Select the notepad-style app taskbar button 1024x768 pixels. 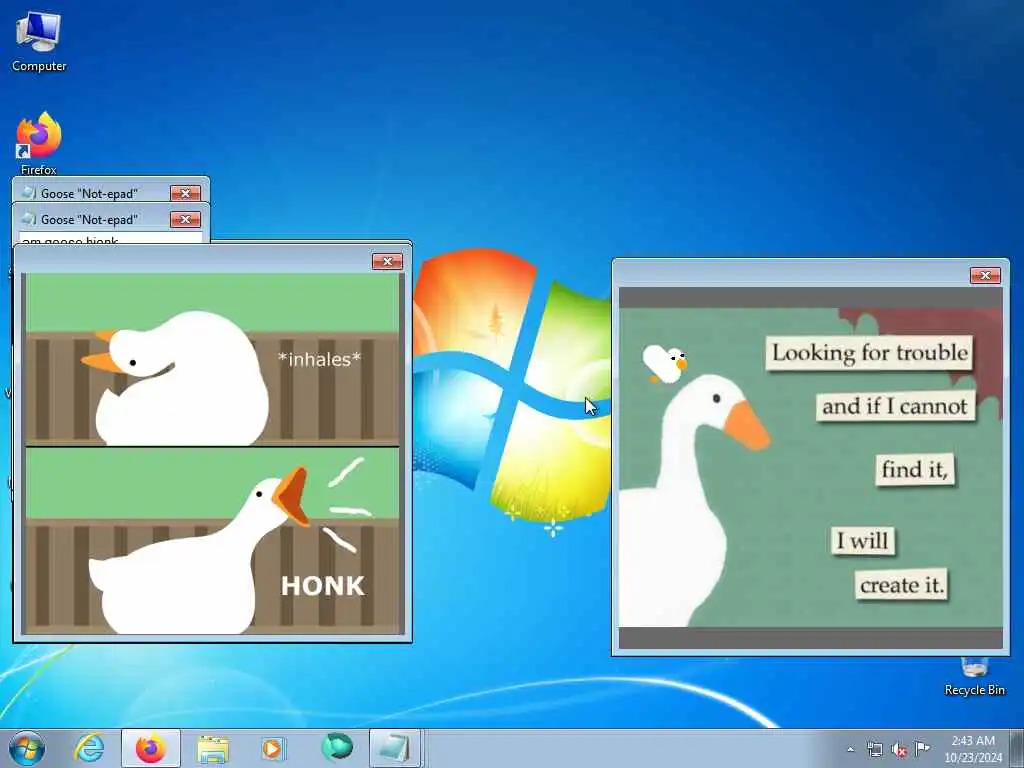(x=394, y=748)
